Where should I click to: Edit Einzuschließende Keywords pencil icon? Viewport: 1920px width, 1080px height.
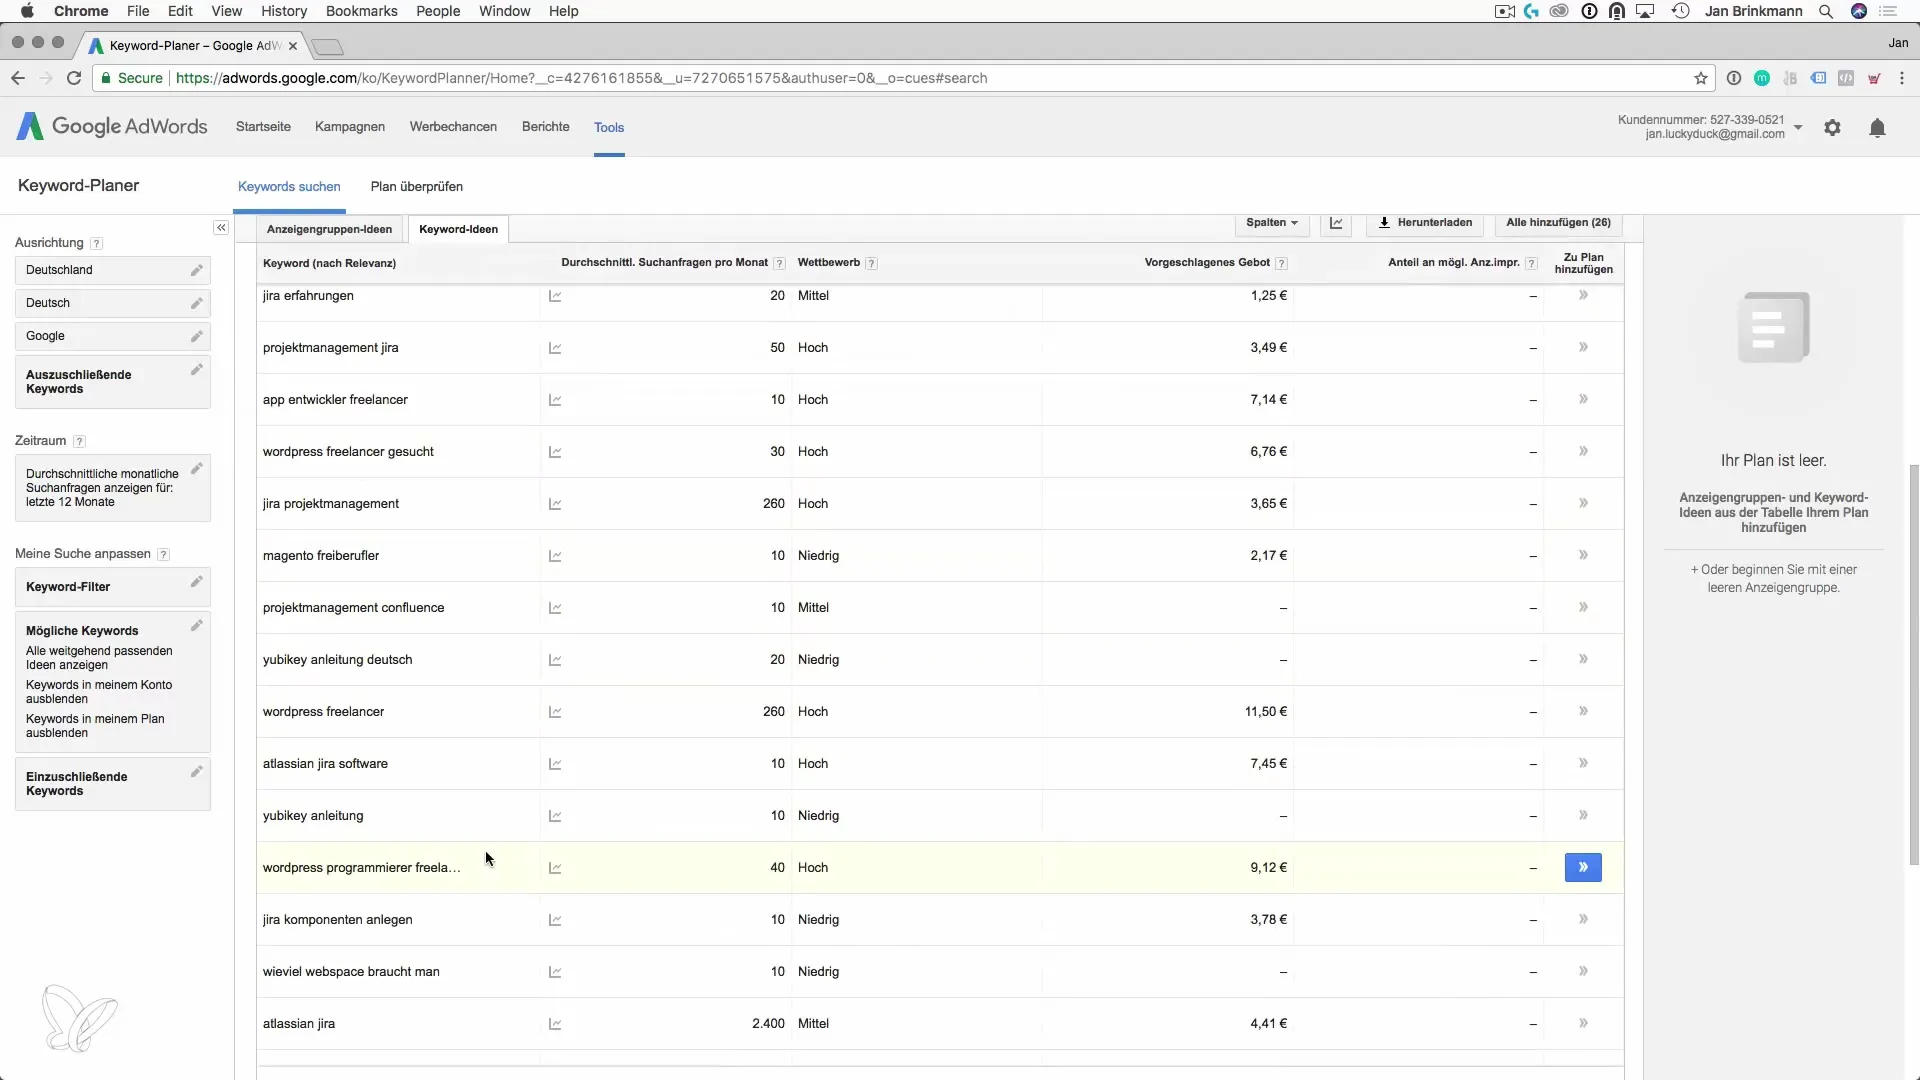[197, 772]
